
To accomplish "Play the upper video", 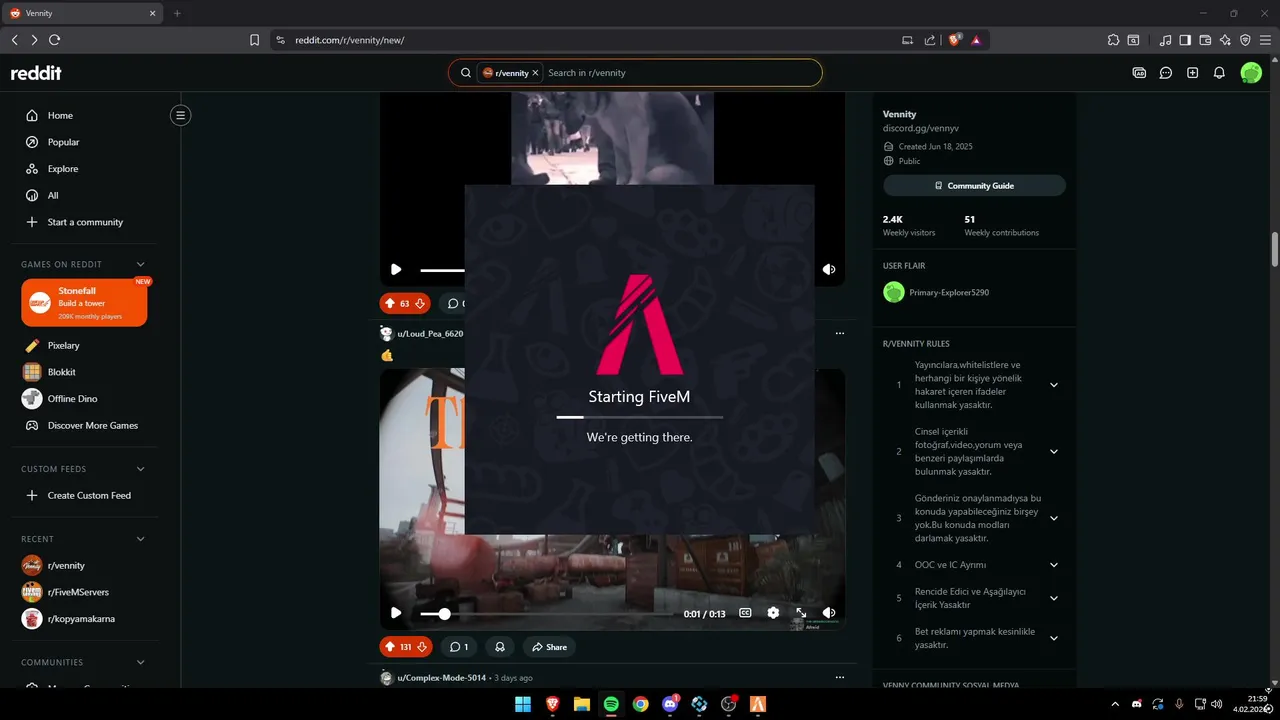I will 396,269.
